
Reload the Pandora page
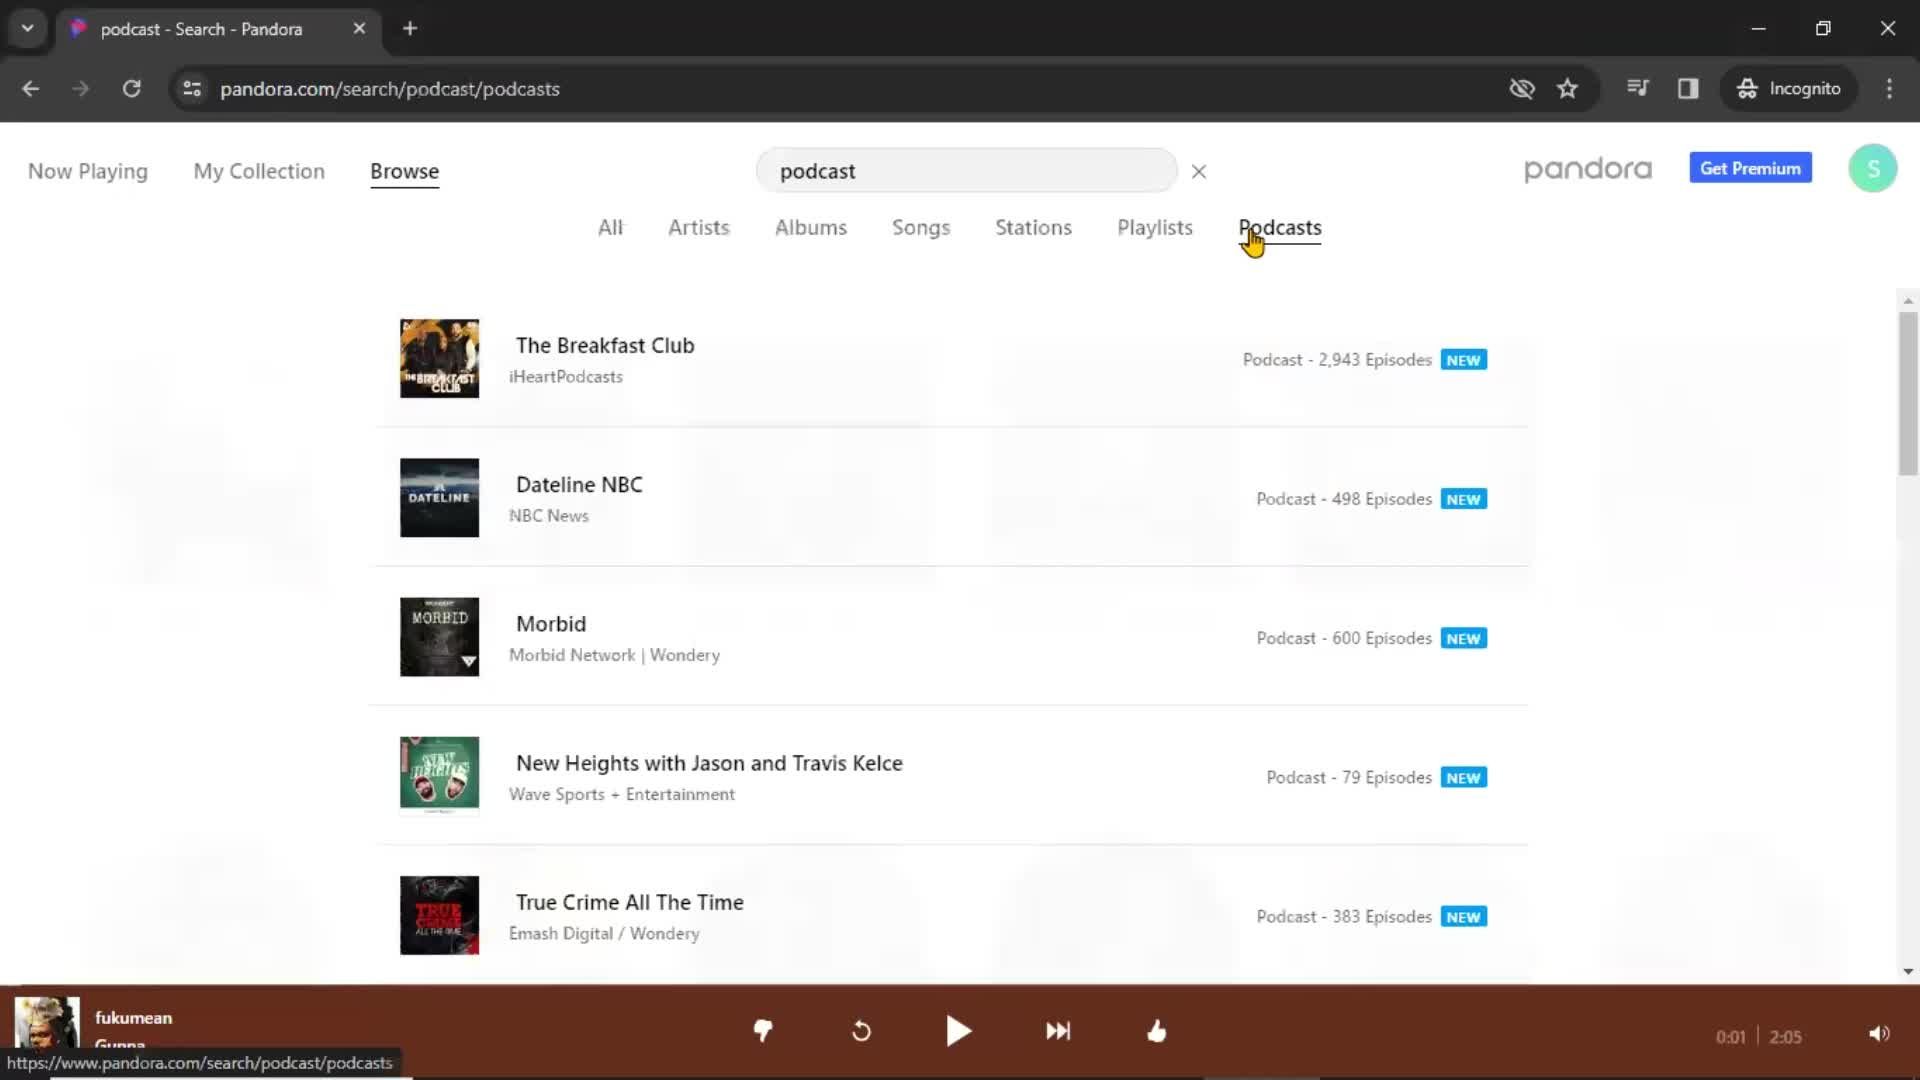pos(131,89)
